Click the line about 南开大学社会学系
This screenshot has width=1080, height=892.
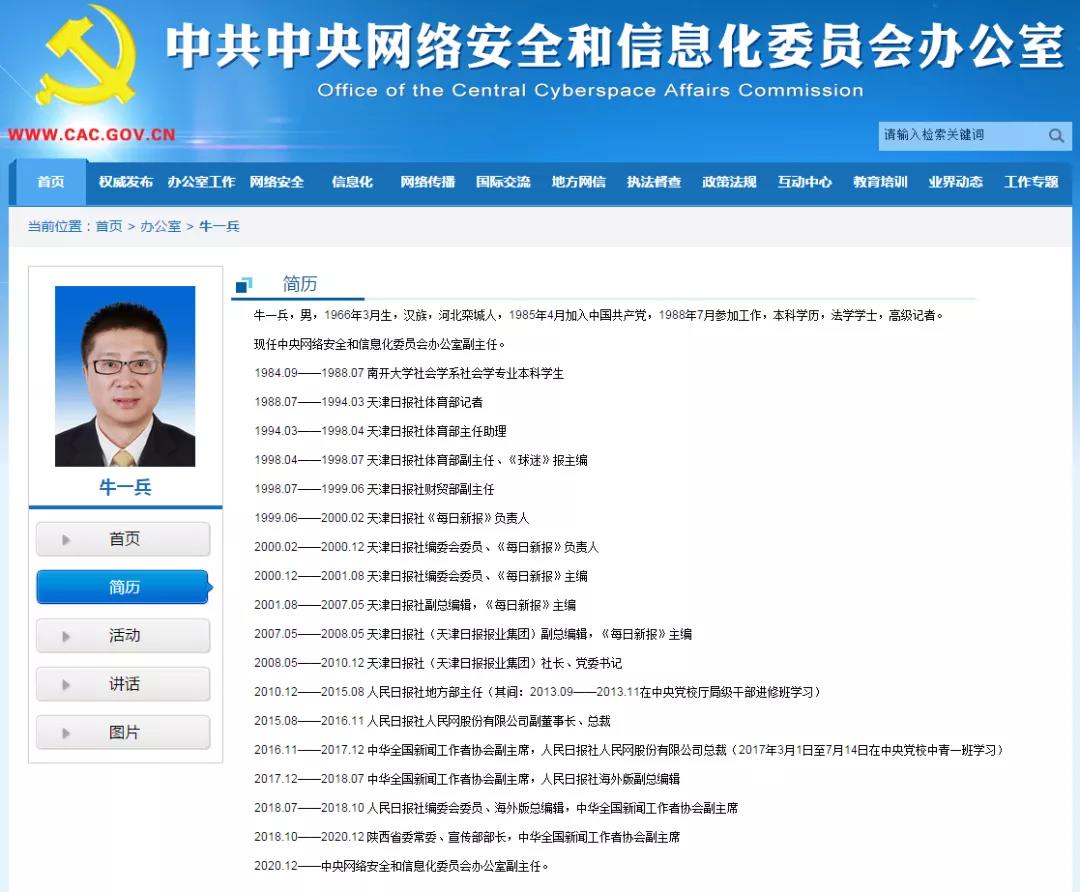[x=408, y=373]
